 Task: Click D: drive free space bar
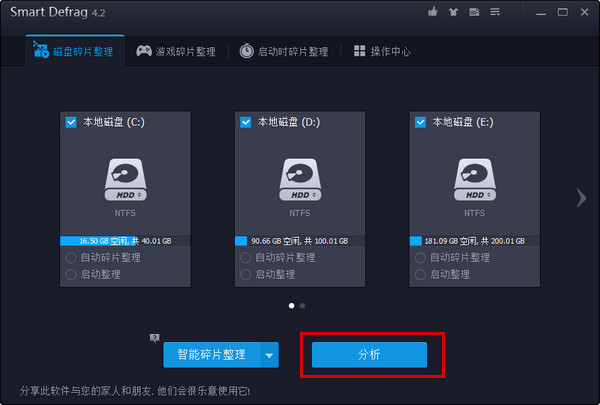(x=300, y=241)
